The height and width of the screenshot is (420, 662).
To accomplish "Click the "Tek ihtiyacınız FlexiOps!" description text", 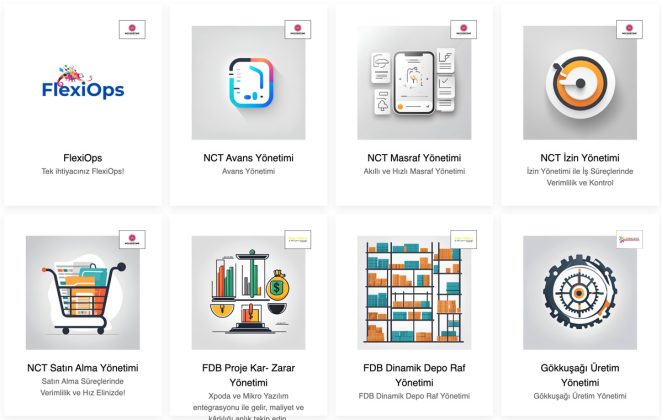I will tap(83, 171).
